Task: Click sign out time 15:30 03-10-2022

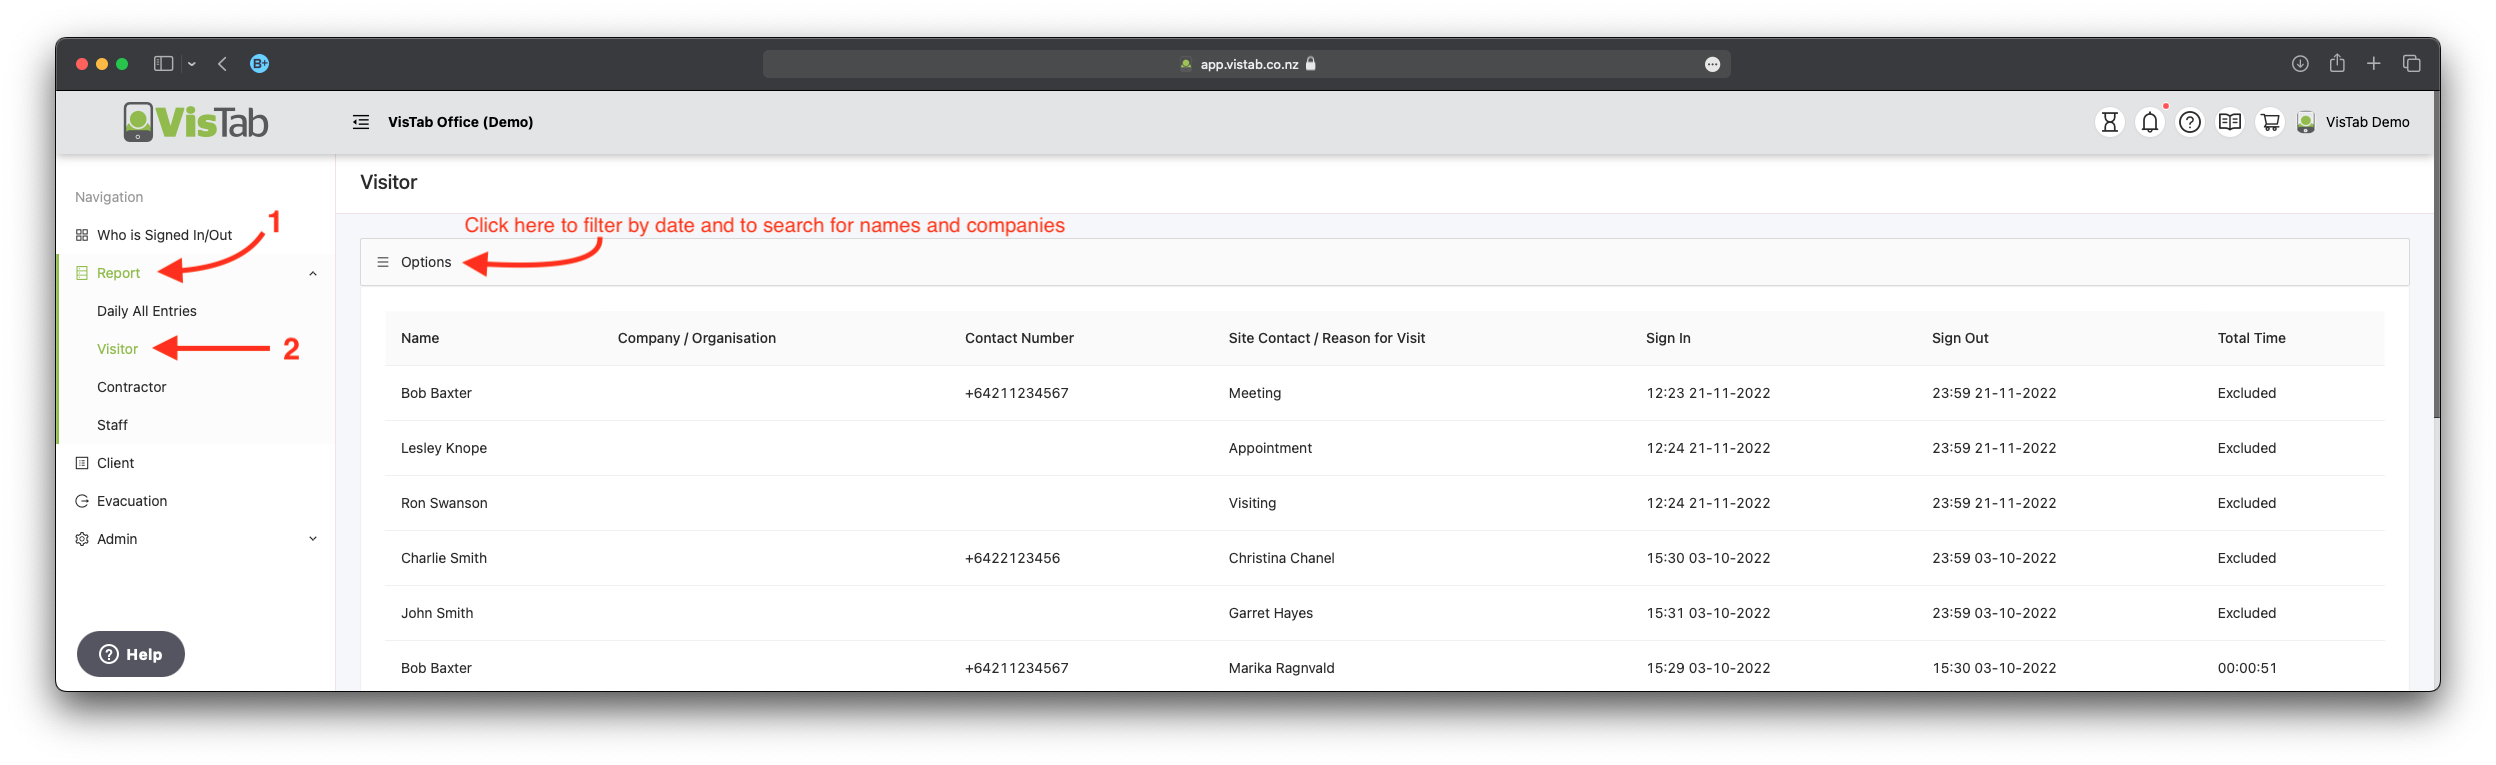Action: 1994,668
